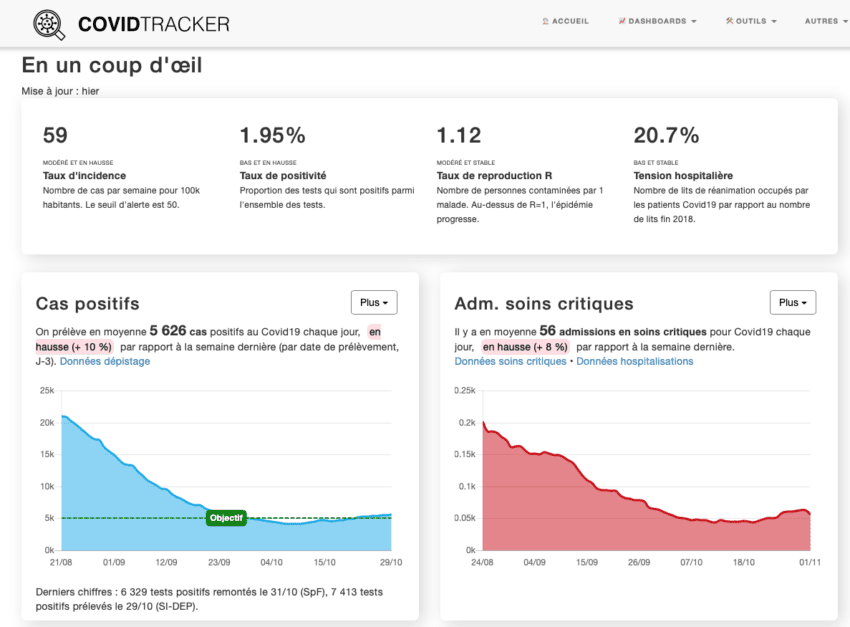Image resolution: width=850 pixels, height=627 pixels.
Task: Click the 'En un coup d'œil' page heading
Action: tap(112, 65)
